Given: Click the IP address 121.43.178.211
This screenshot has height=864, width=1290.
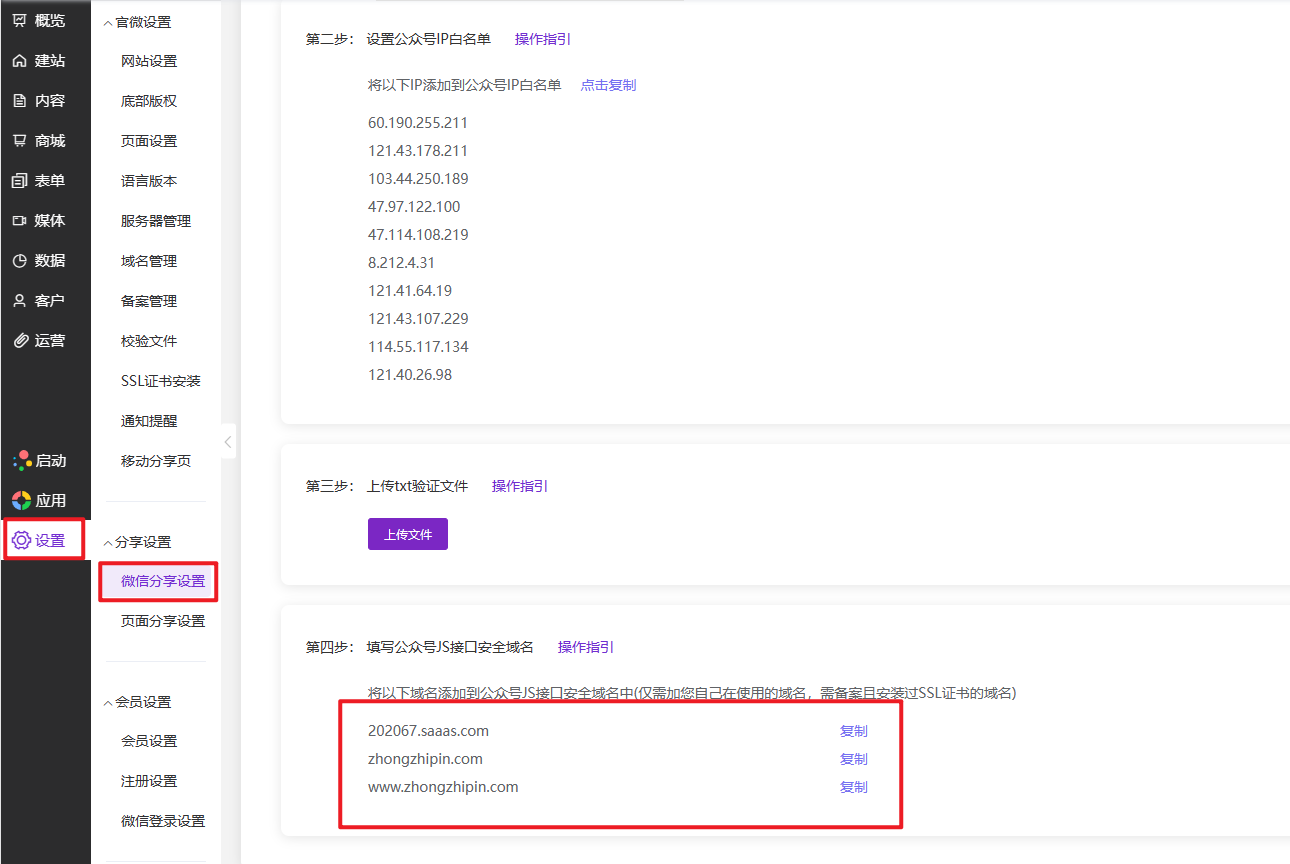Looking at the screenshot, I should 418,151.
